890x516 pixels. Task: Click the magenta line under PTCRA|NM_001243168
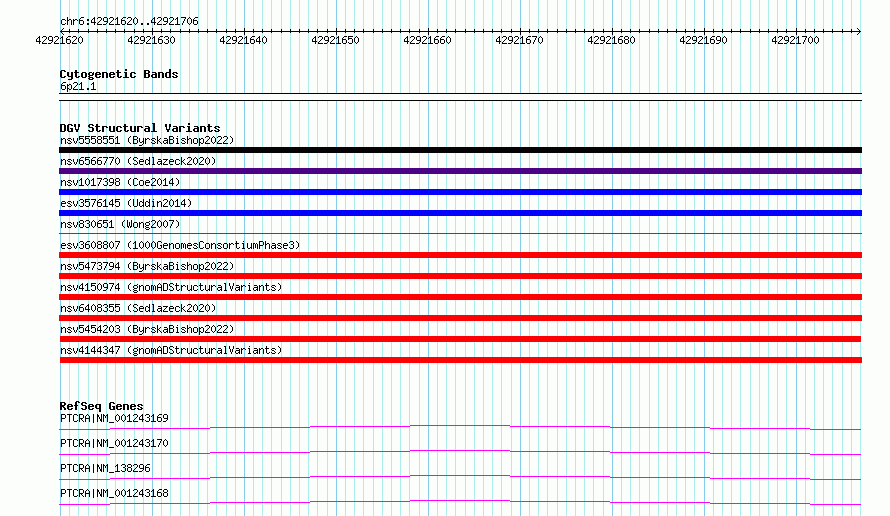[460, 502]
